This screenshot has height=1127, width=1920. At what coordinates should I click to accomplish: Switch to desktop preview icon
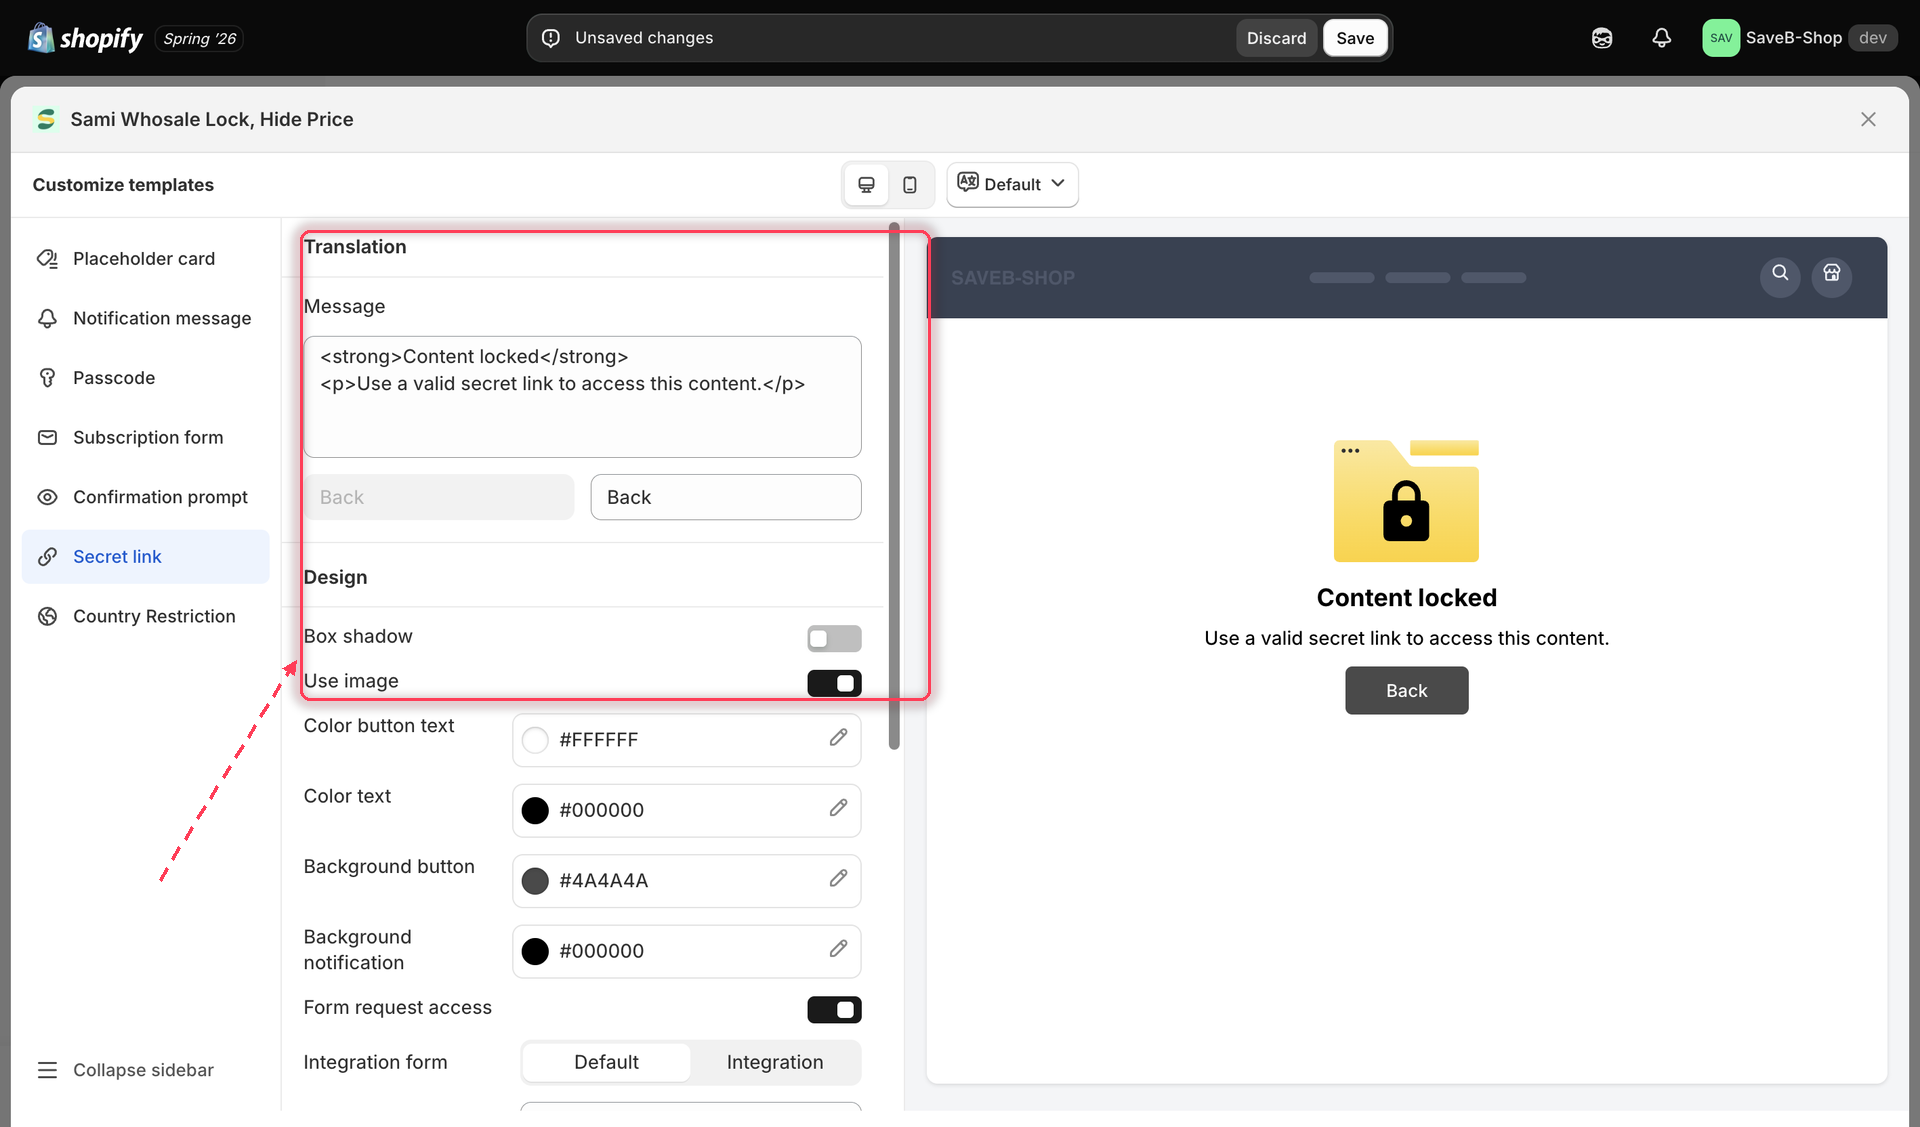(x=867, y=185)
